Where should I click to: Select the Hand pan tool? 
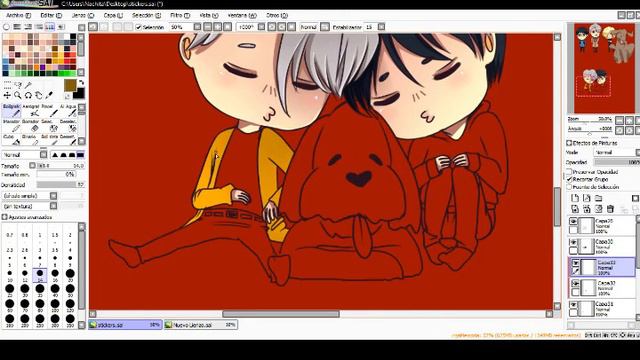click(39, 95)
